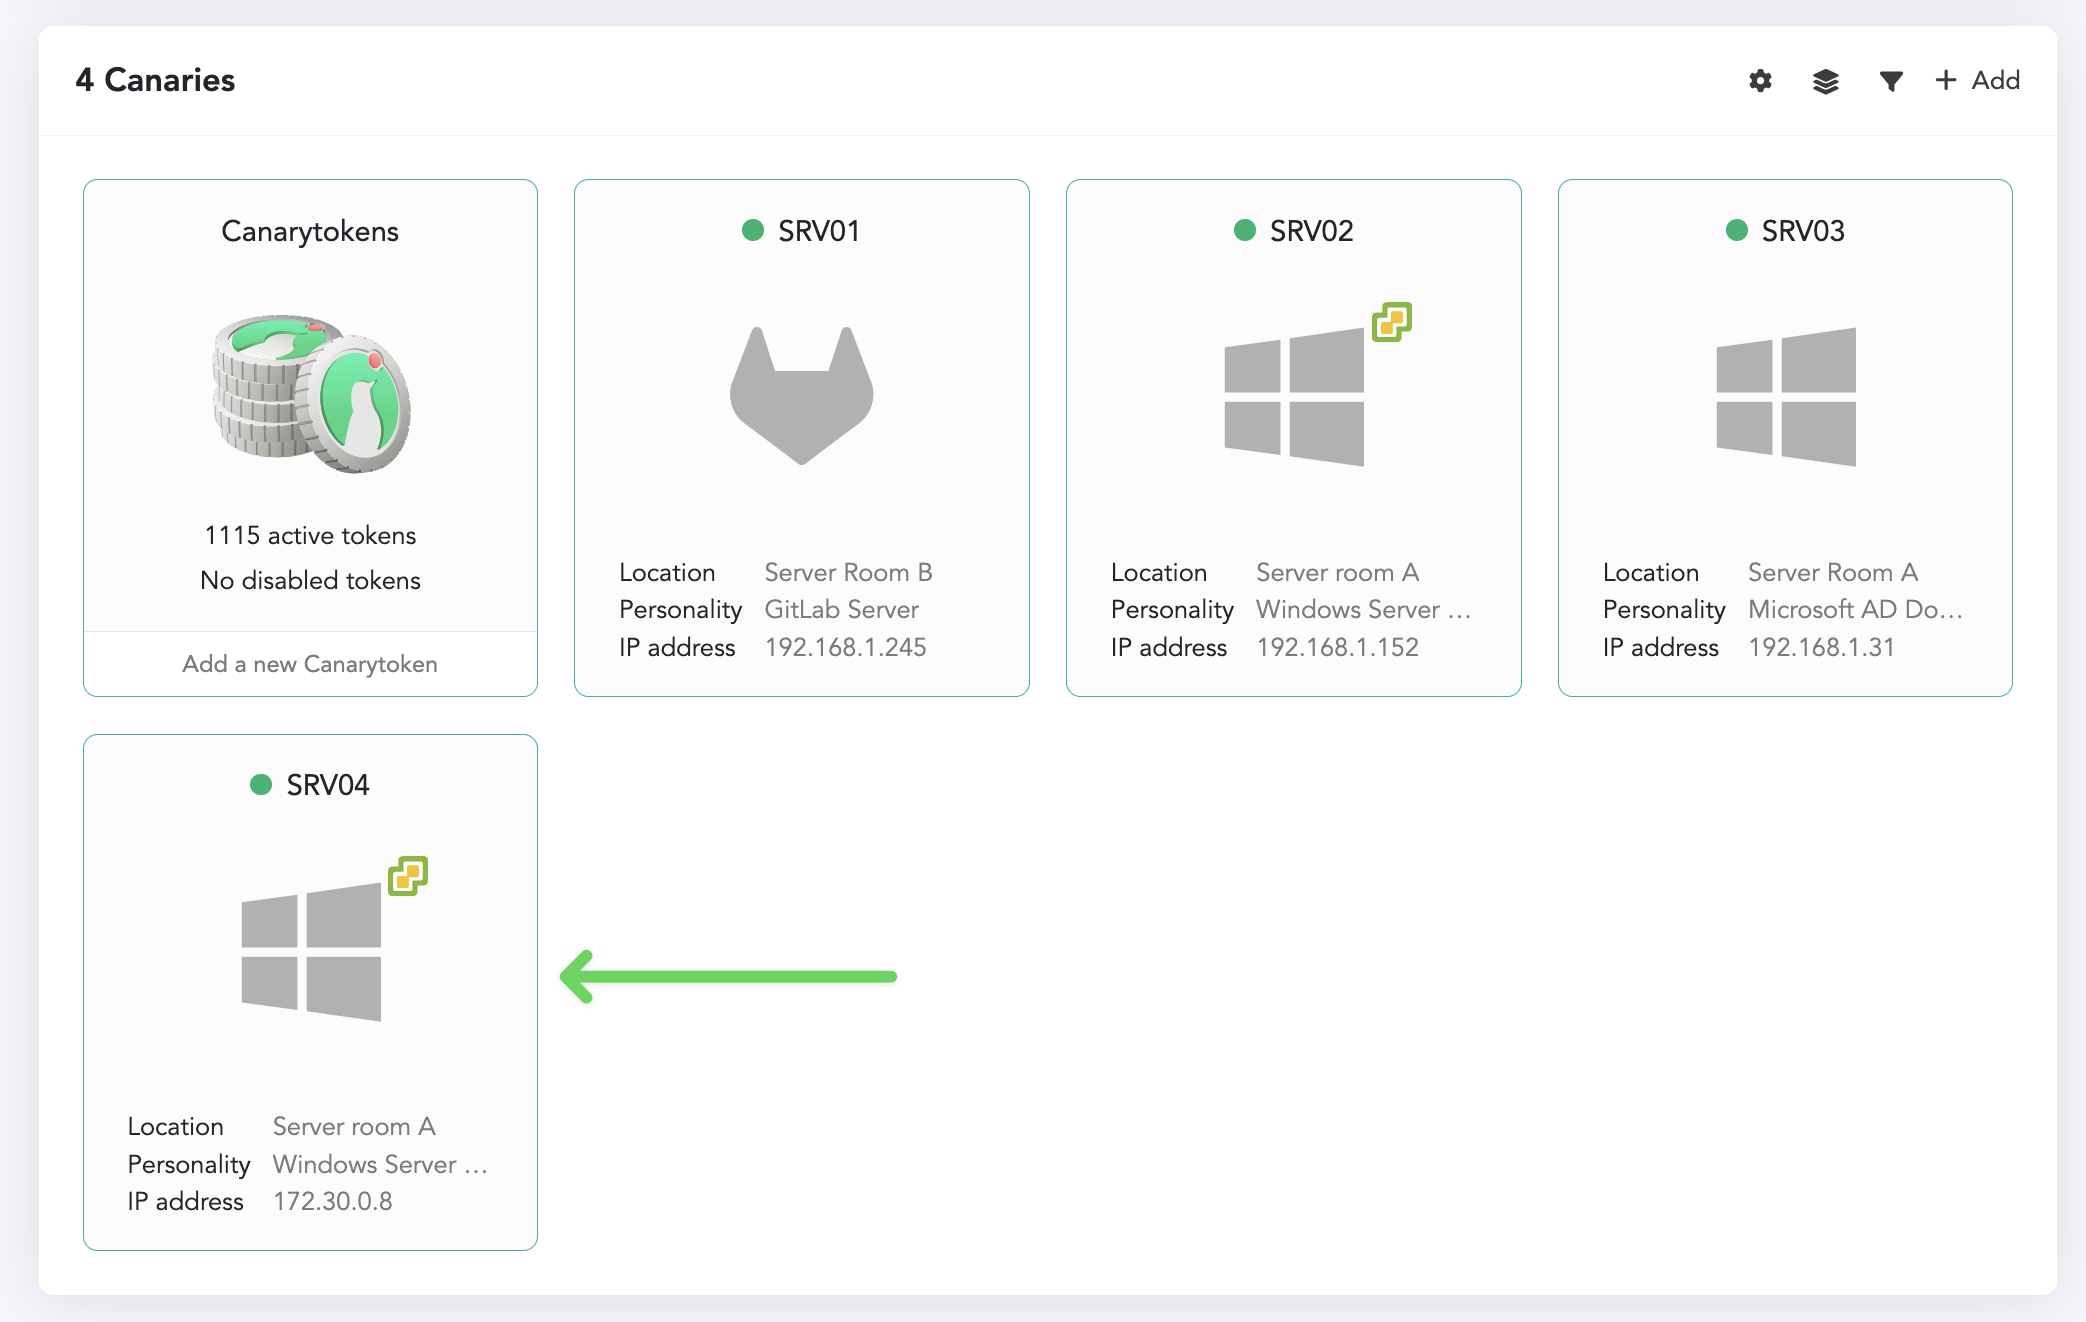Click the VMware badge on SRV02
Image resolution: width=2086 pixels, height=1322 pixels.
point(1391,322)
